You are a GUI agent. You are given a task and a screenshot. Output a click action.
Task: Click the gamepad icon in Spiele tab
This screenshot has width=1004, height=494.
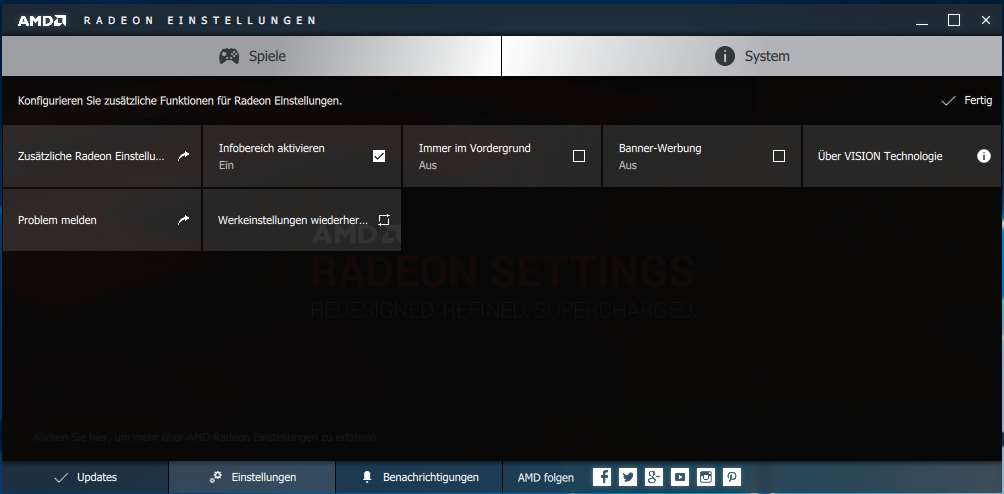coord(229,56)
